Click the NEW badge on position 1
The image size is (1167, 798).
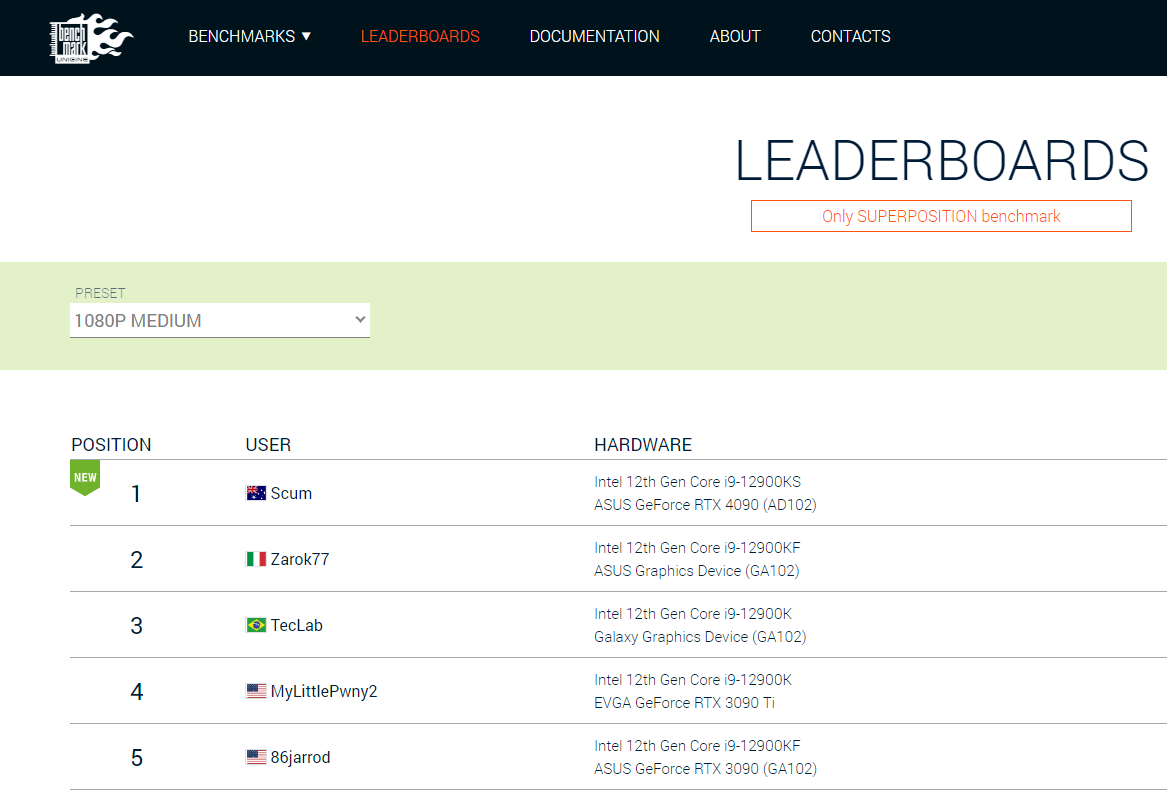(x=85, y=478)
